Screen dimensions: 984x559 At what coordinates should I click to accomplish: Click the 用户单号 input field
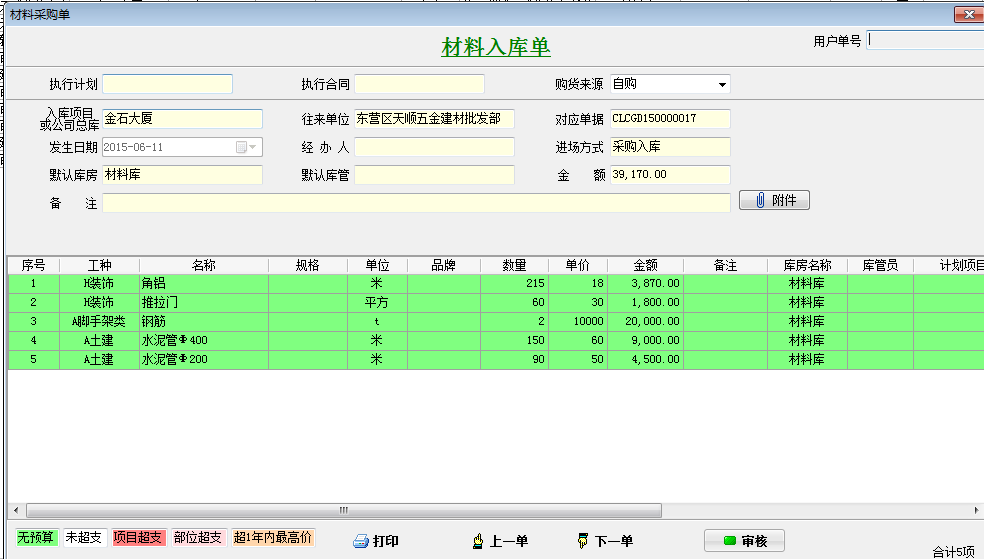tap(925, 40)
